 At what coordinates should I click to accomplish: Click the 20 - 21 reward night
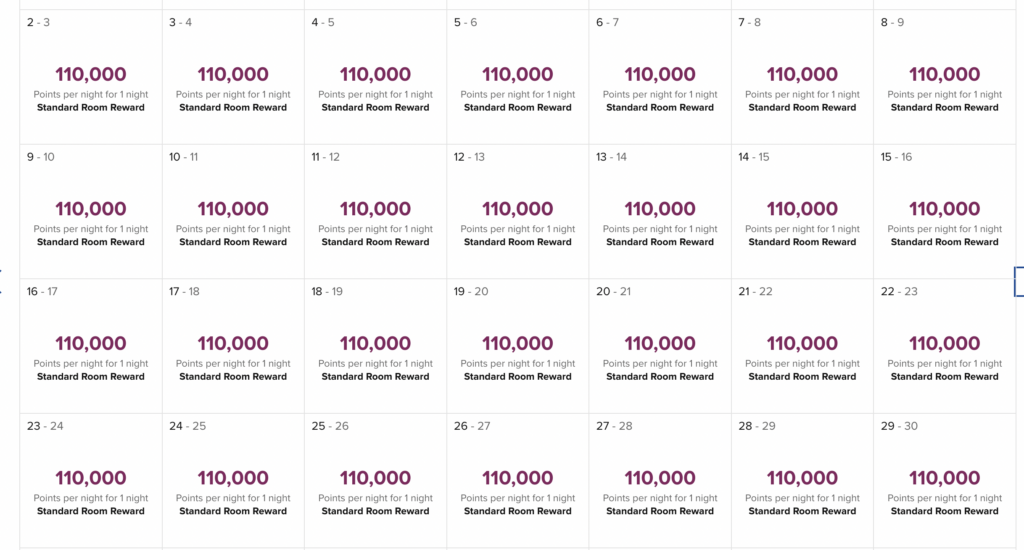(660, 347)
